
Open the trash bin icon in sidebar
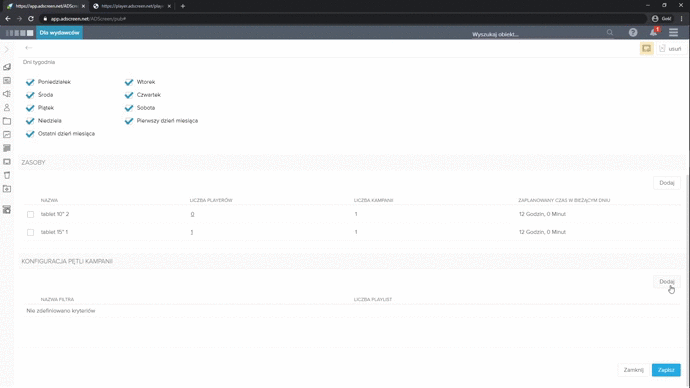(x=7, y=175)
